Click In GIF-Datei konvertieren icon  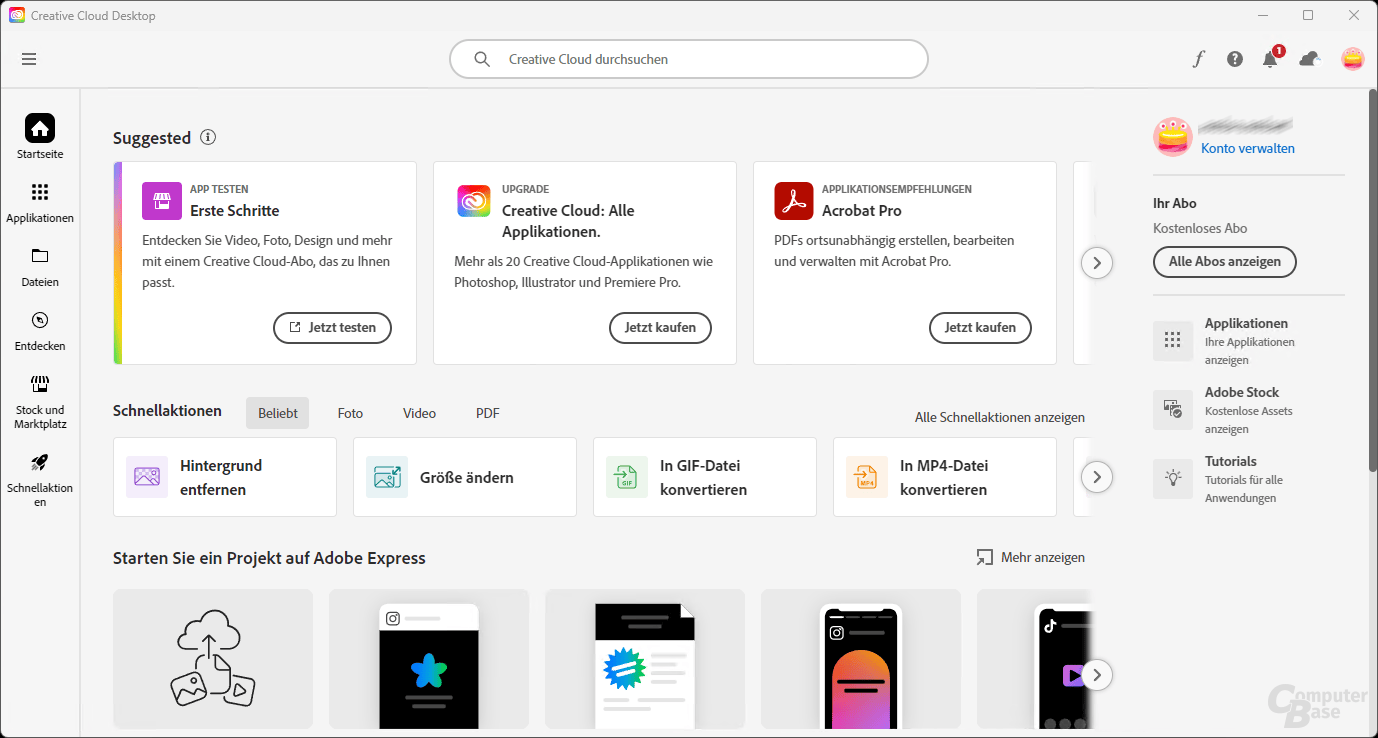coord(627,477)
